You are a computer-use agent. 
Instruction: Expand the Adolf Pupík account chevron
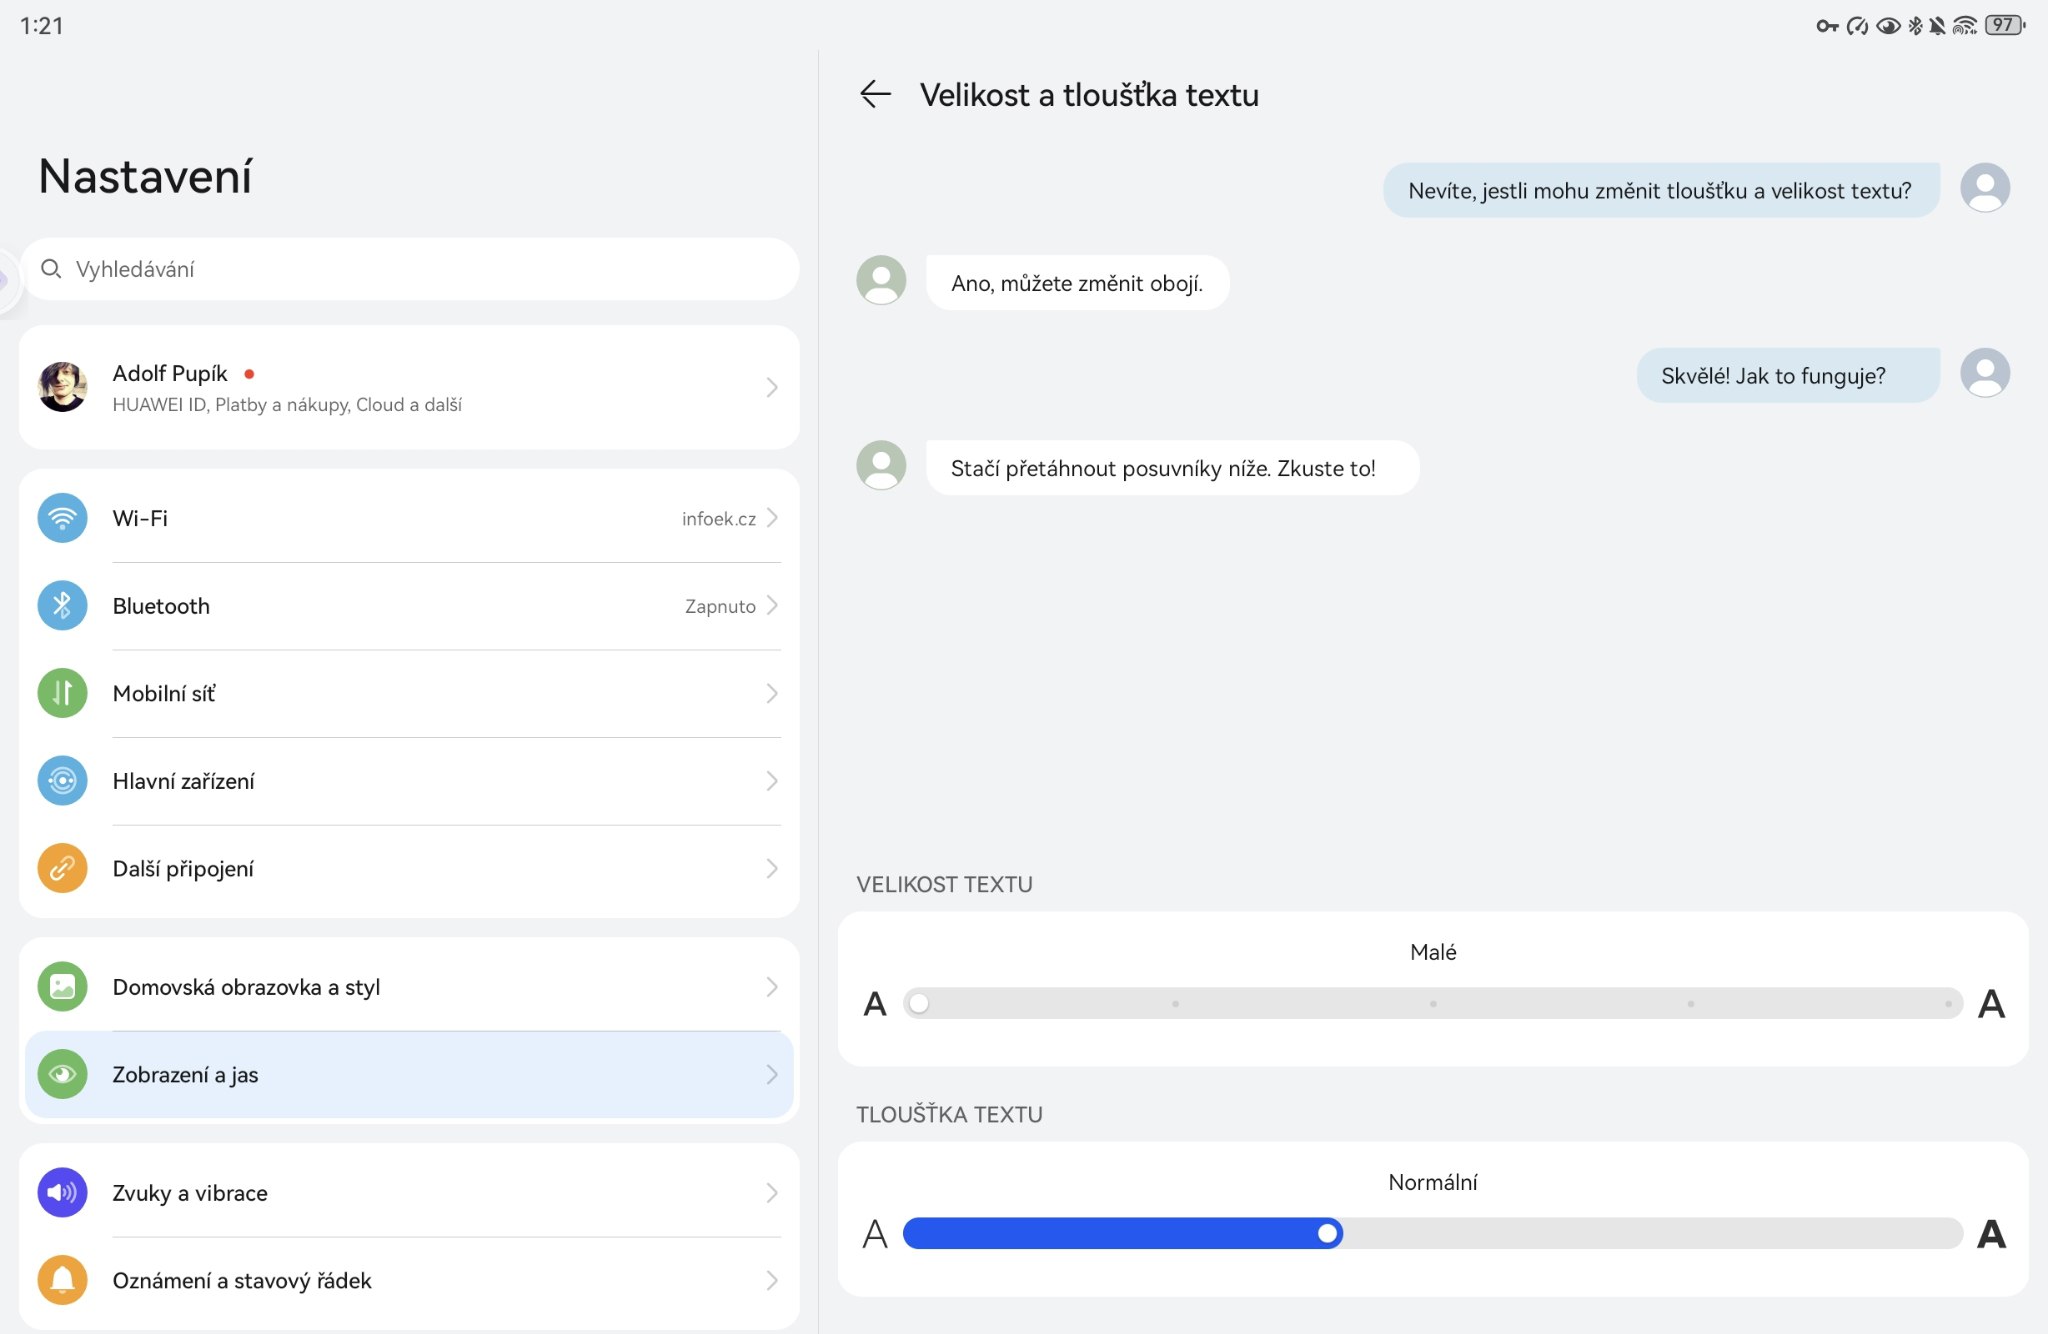point(772,387)
